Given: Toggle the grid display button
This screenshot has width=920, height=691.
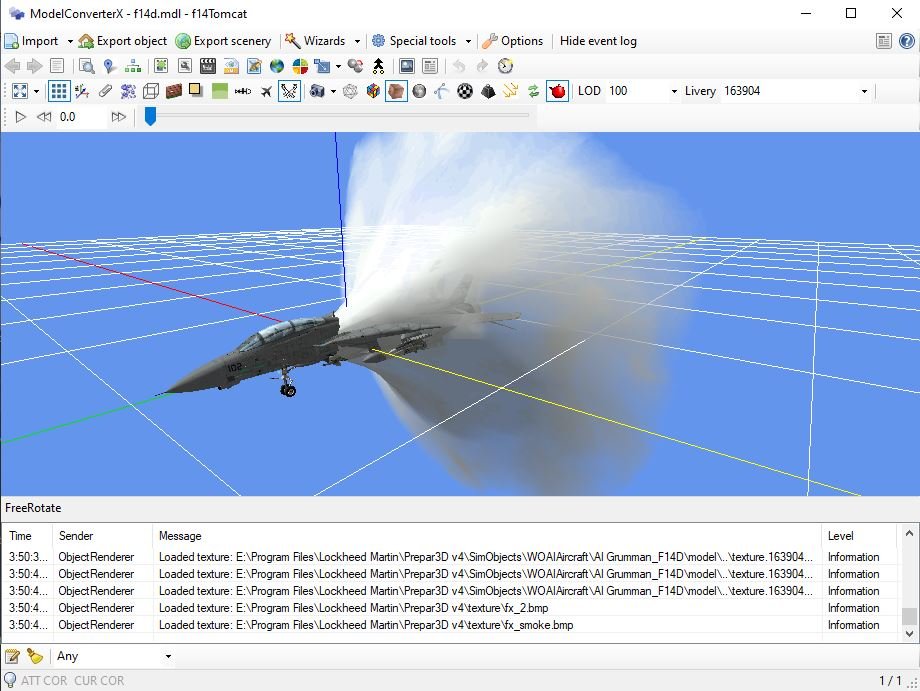Looking at the screenshot, I should coord(59,91).
